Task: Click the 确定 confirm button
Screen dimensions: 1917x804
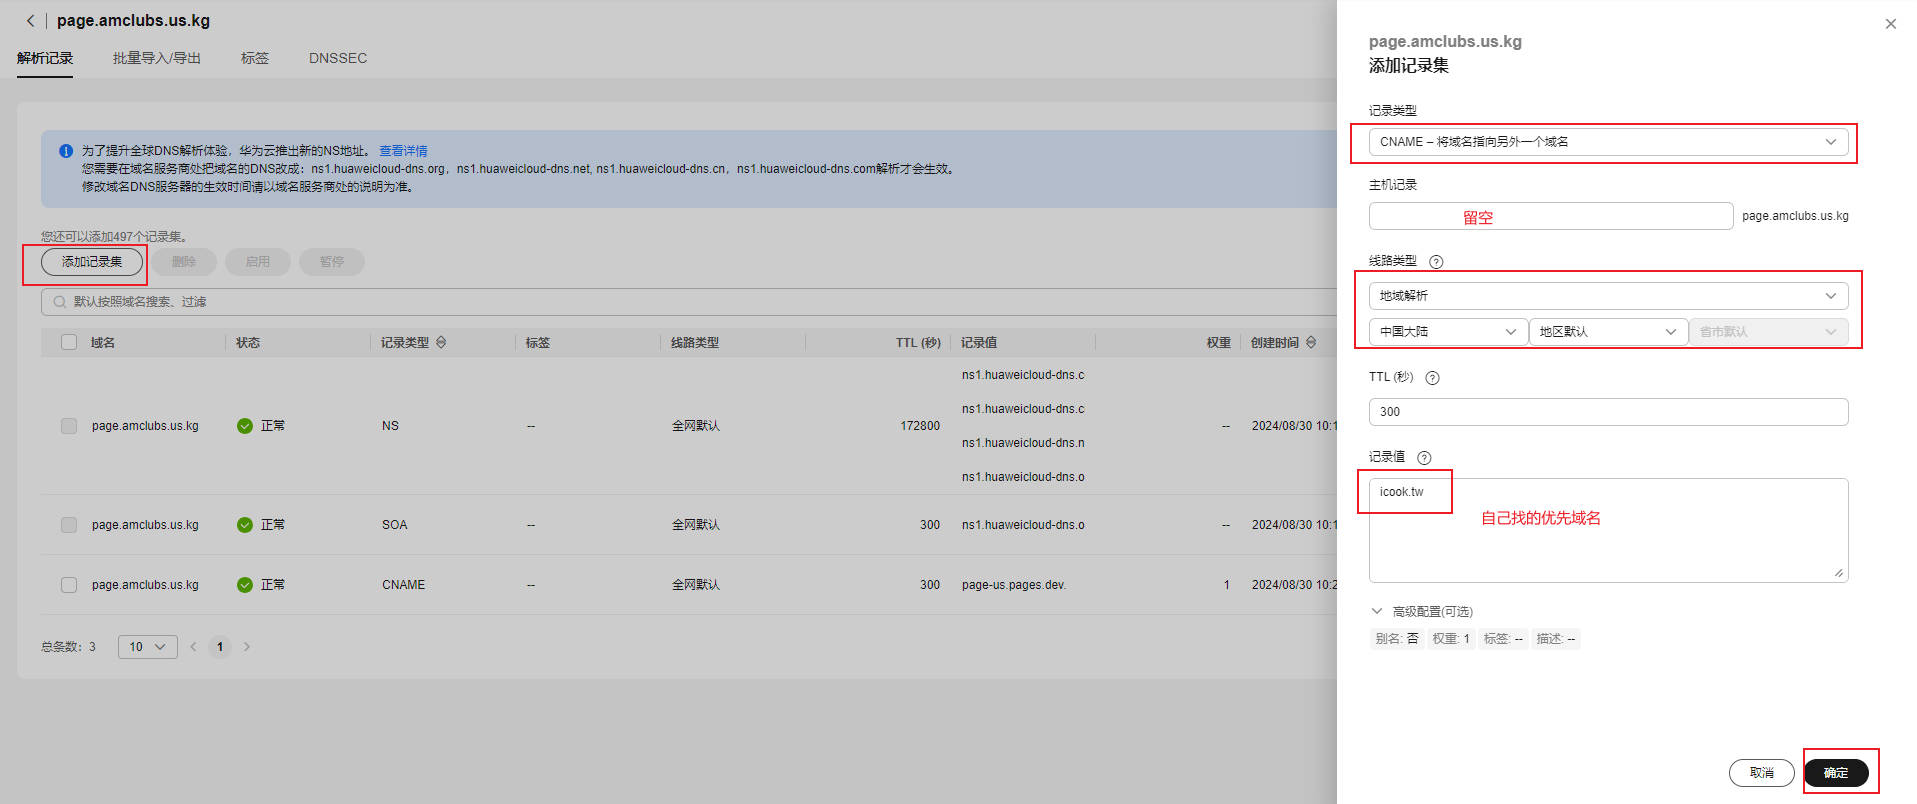Action: pos(1835,773)
